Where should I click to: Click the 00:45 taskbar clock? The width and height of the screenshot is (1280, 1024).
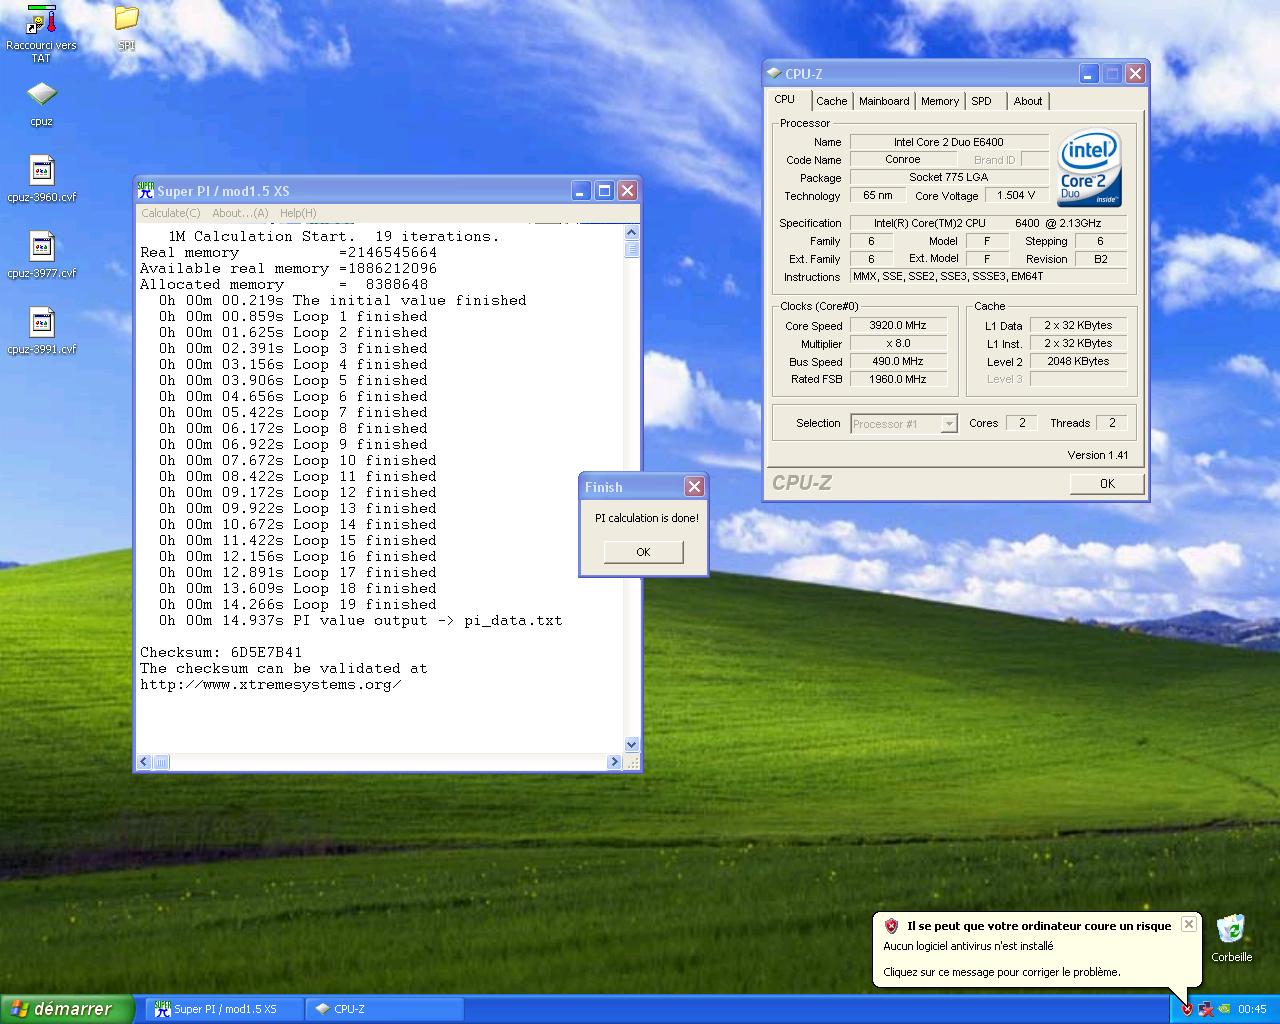tap(1252, 1009)
